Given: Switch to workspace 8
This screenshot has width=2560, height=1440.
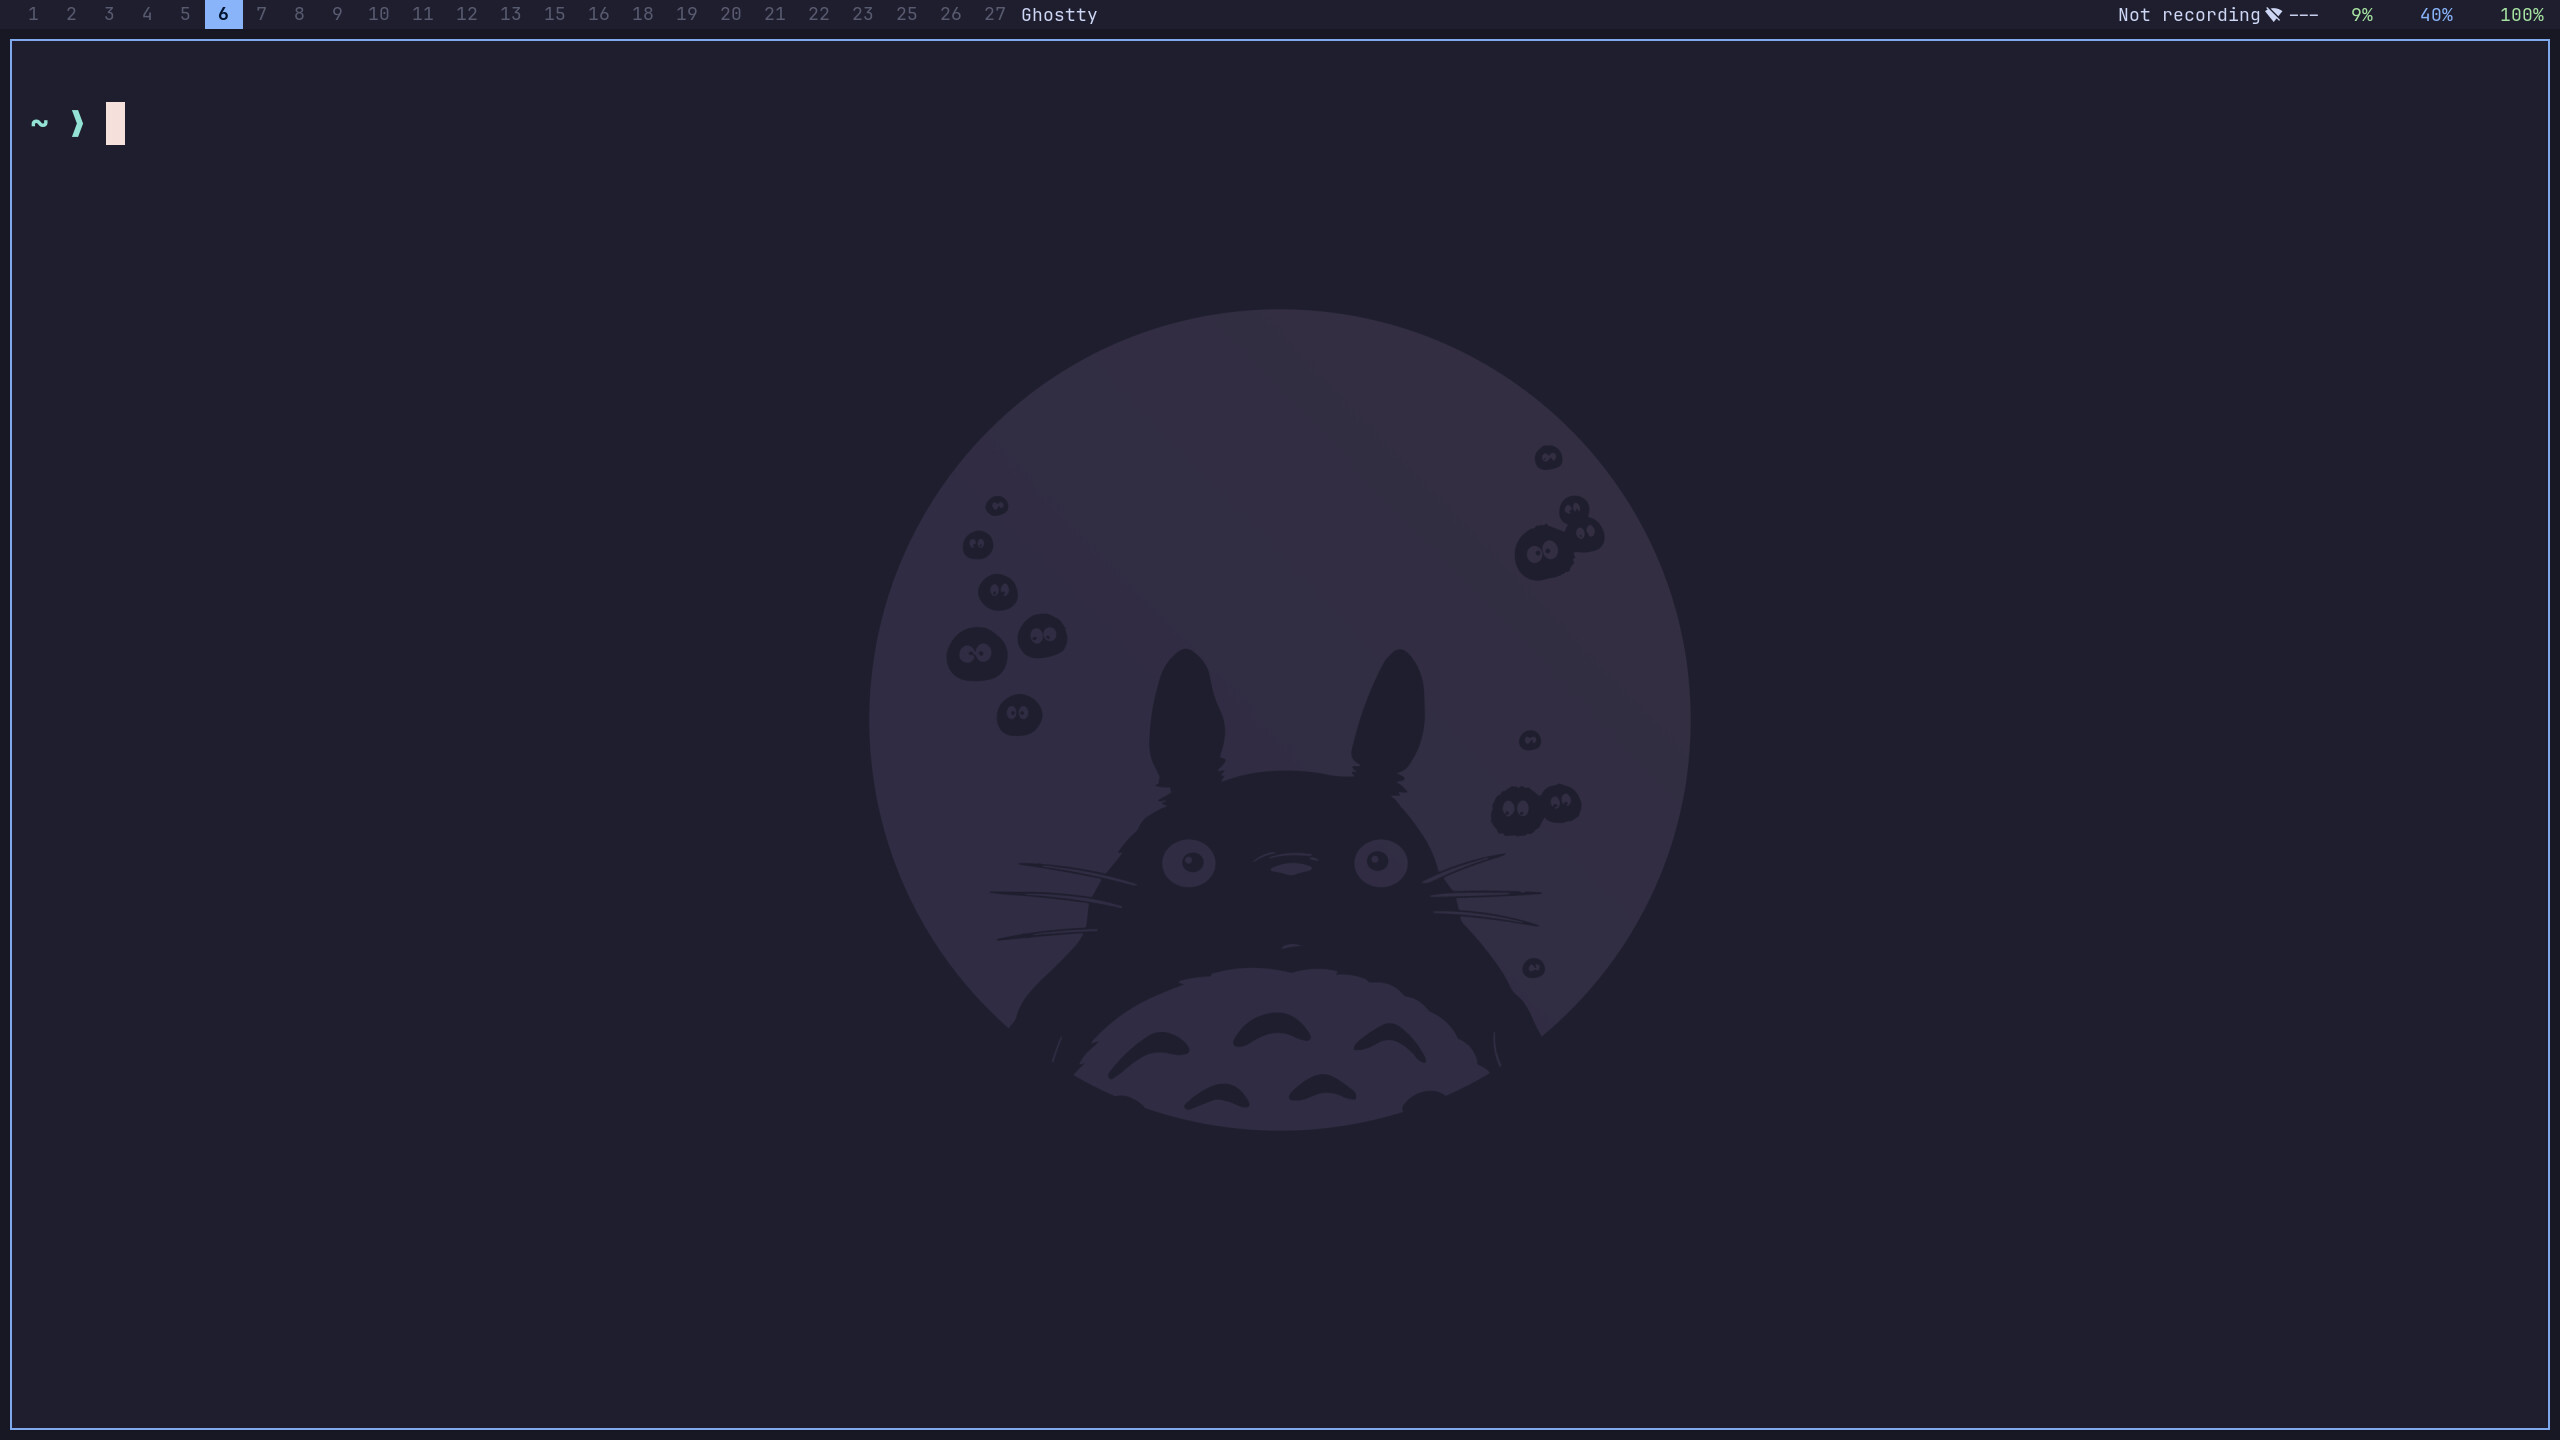Looking at the screenshot, I should (x=299, y=14).
